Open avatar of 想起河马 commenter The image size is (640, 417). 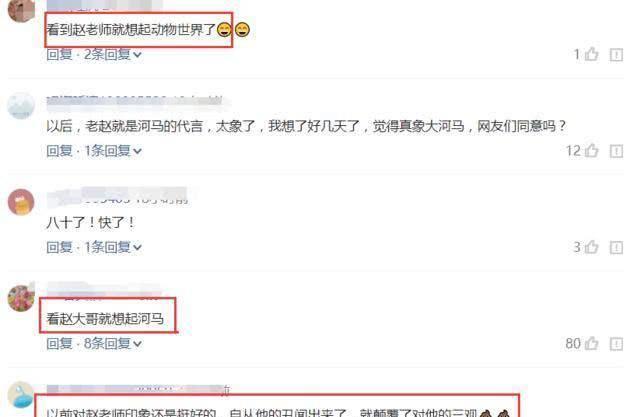pyautogui.click(x=21, y=298)
